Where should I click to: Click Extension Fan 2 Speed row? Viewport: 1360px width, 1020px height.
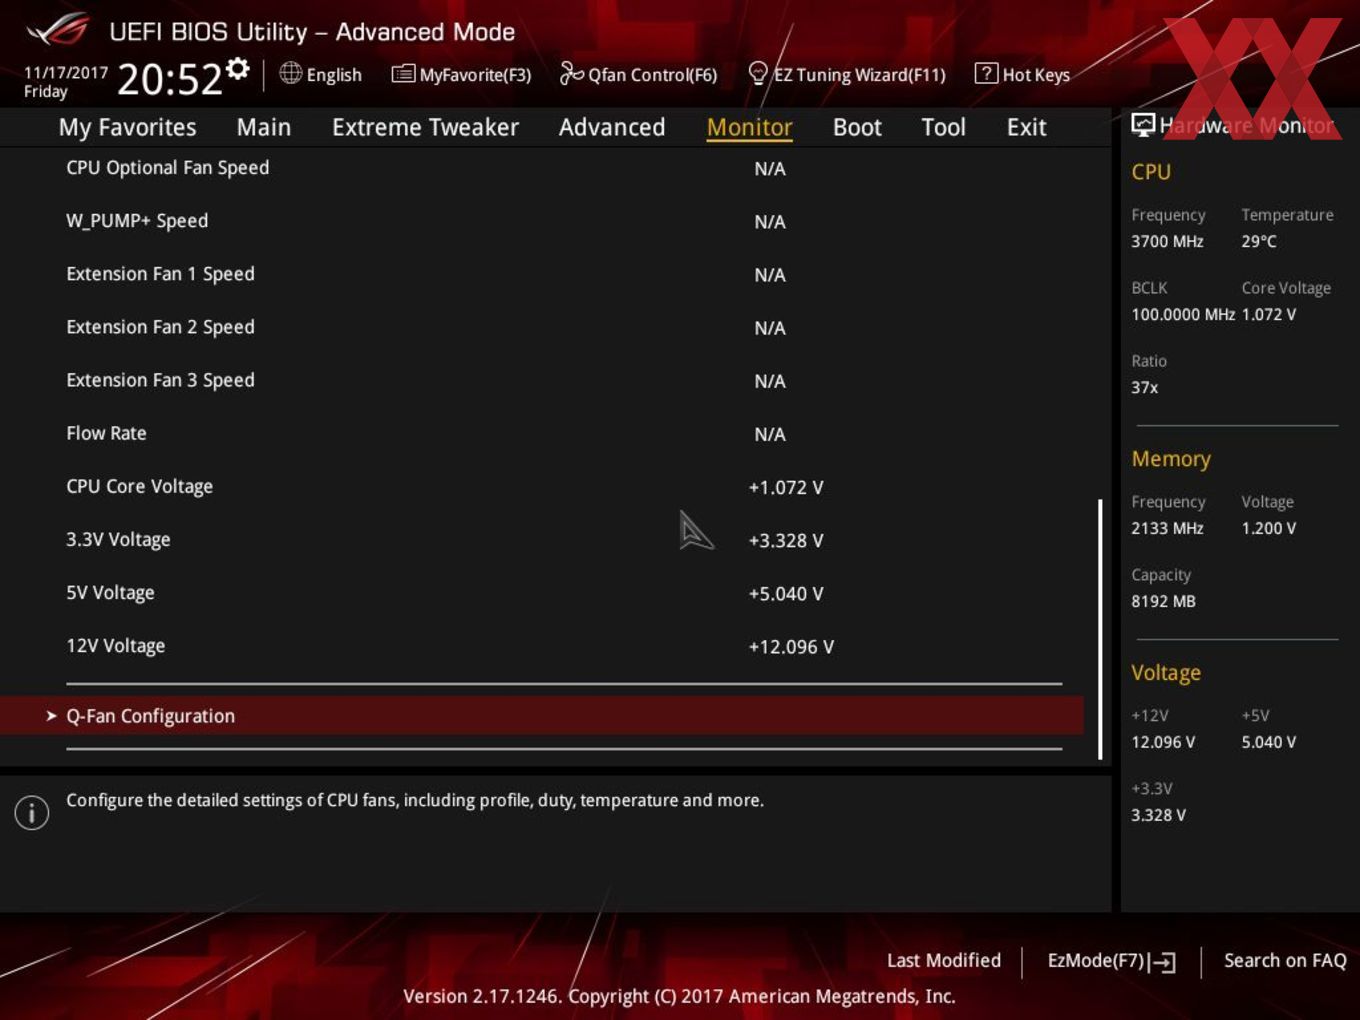pos(542,327)
